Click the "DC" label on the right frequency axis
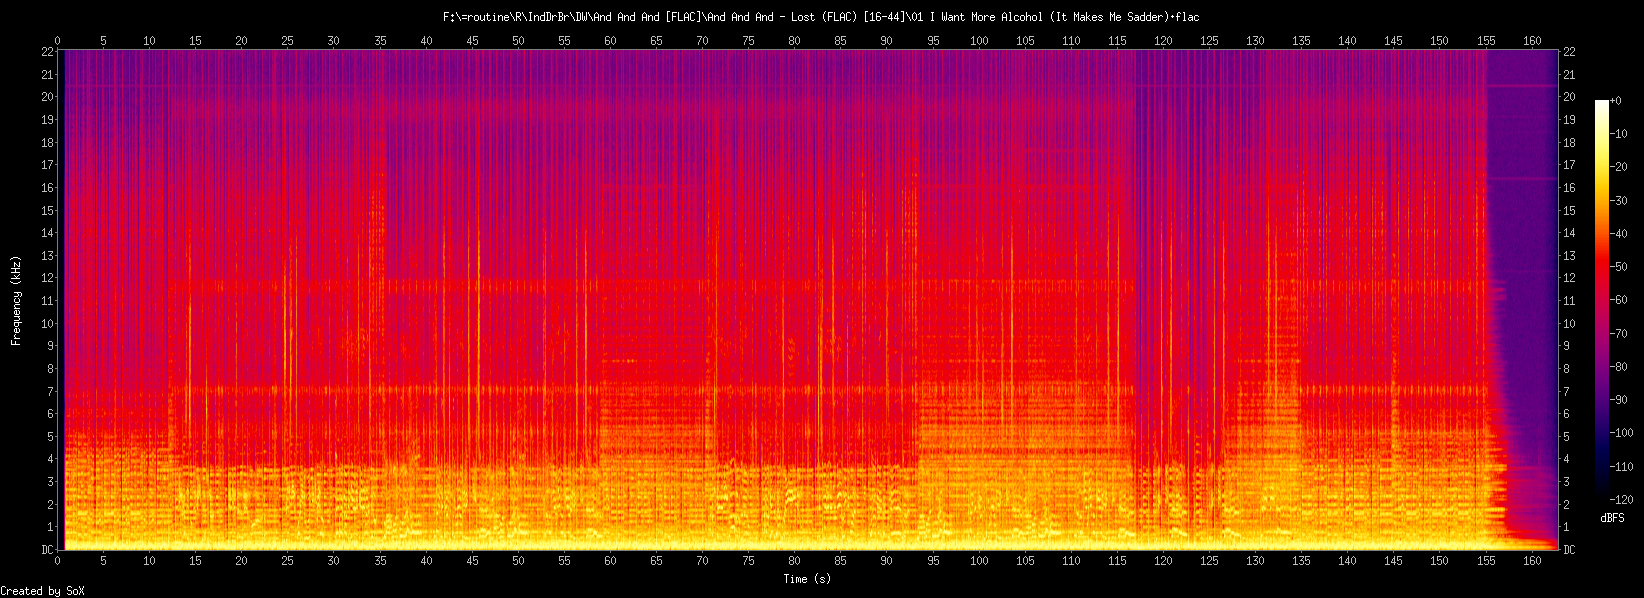The height and width of the screenshot is (598, 1644). point(1569,550)
